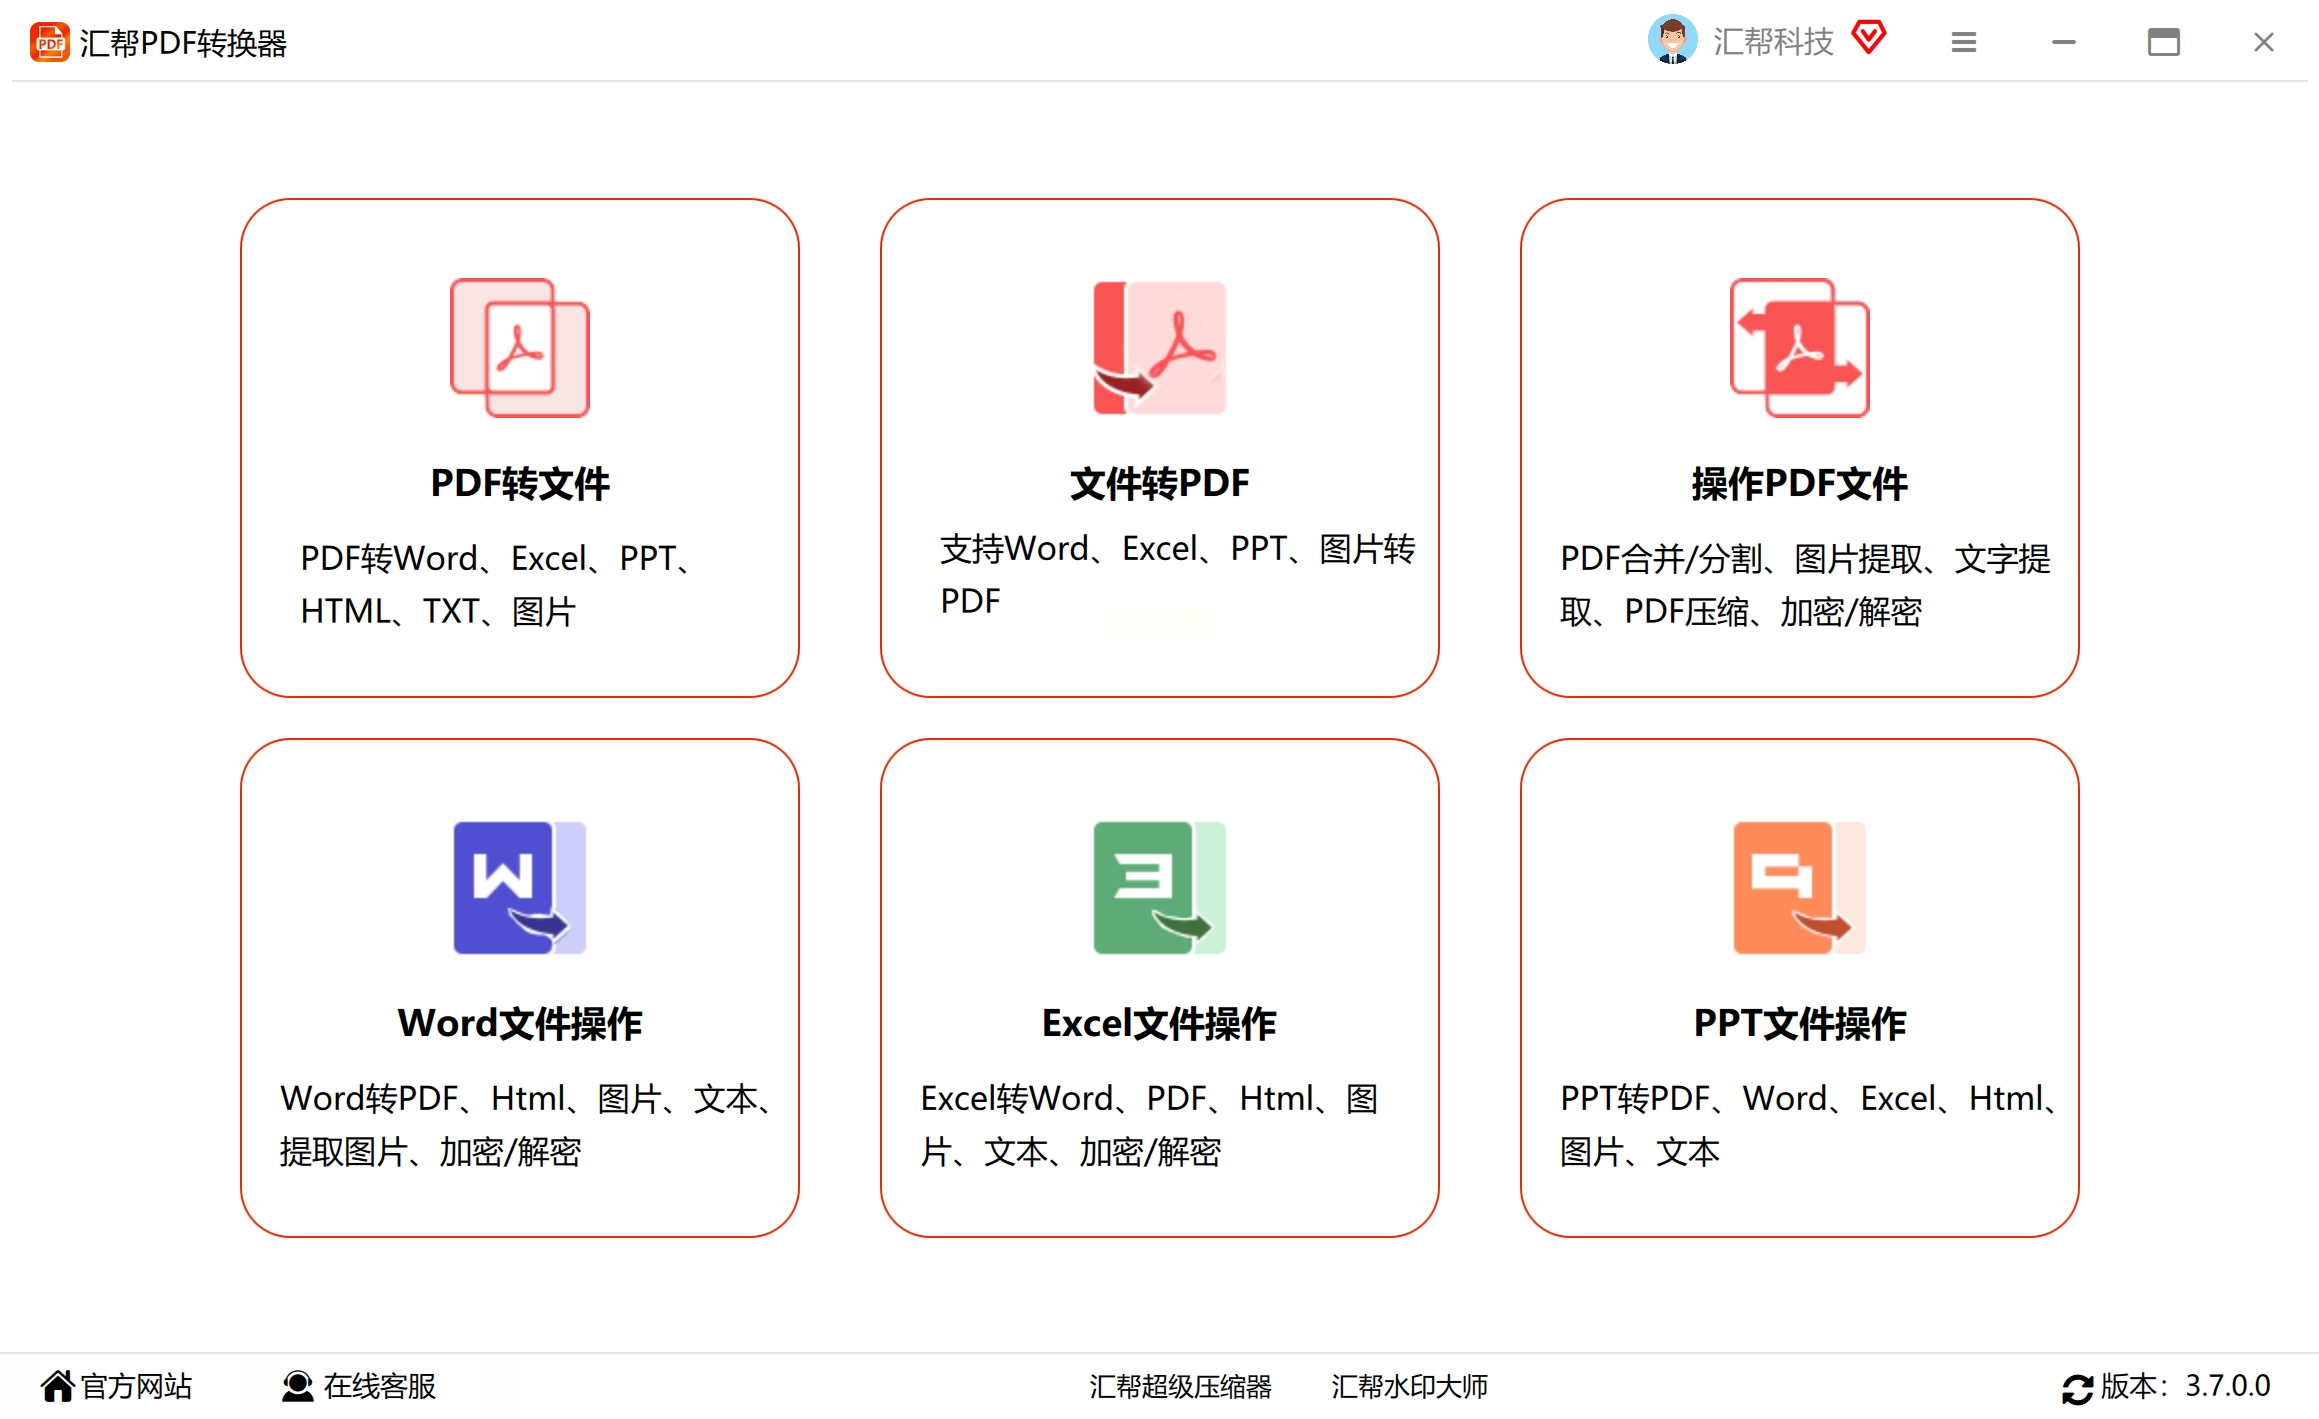Open the PPT file operations icon
The image size is (2319, 1419).
(1799, 887)
